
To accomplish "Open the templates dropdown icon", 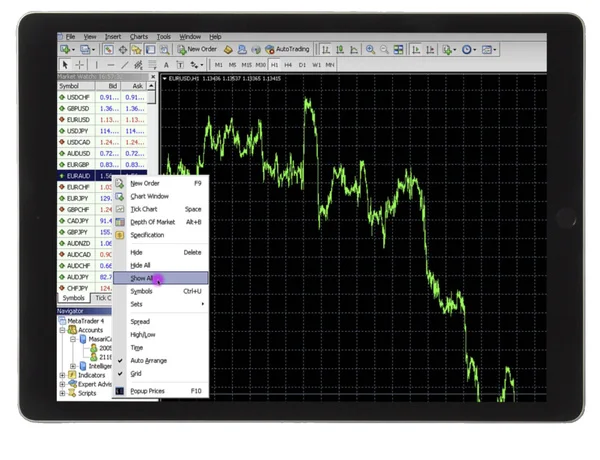I will click(x=489, y=49).
